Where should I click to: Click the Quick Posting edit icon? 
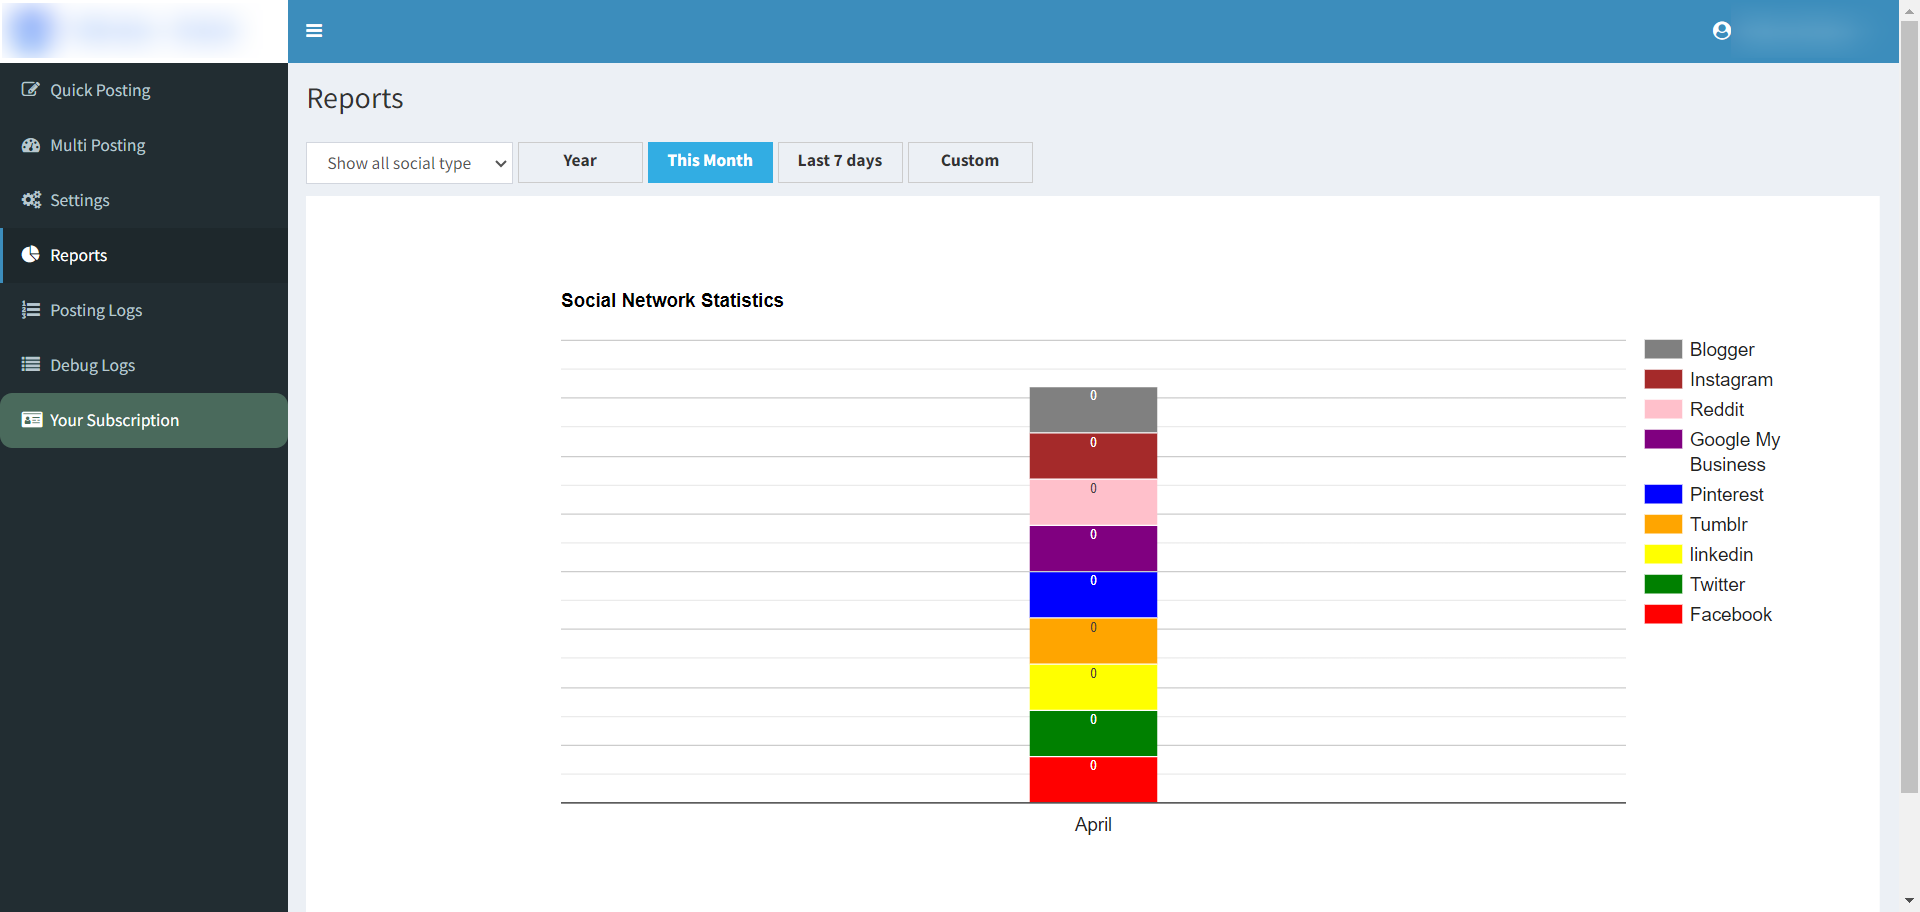click(31, 90)
